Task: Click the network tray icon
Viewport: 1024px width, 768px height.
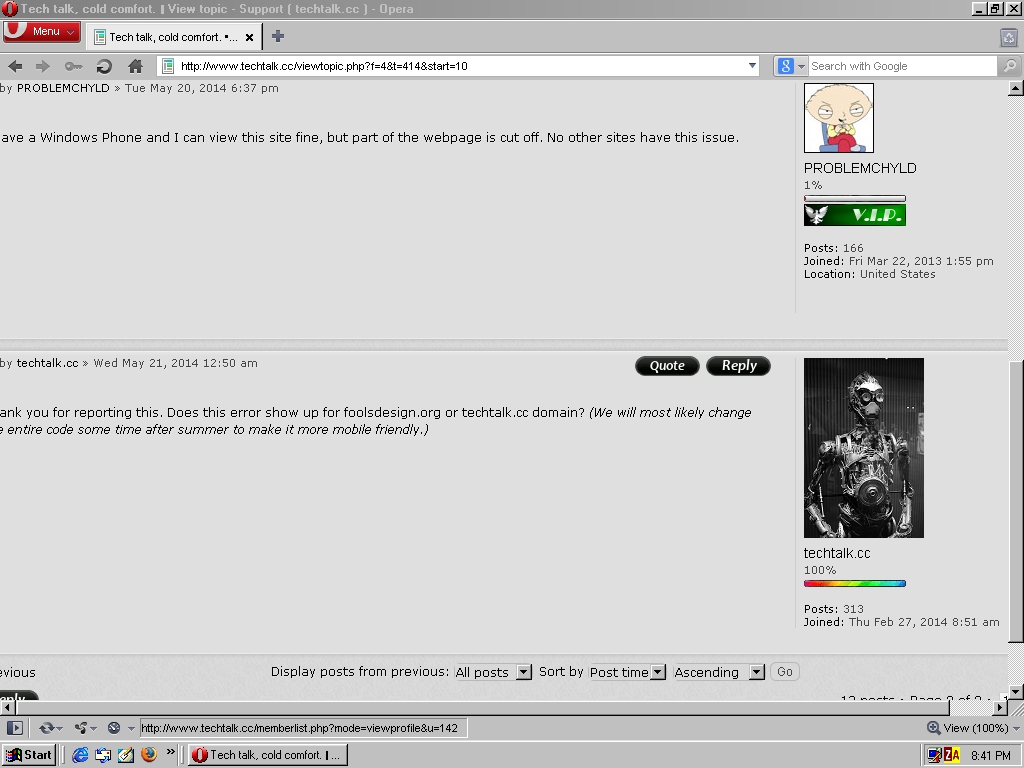Action: (935, 756)
